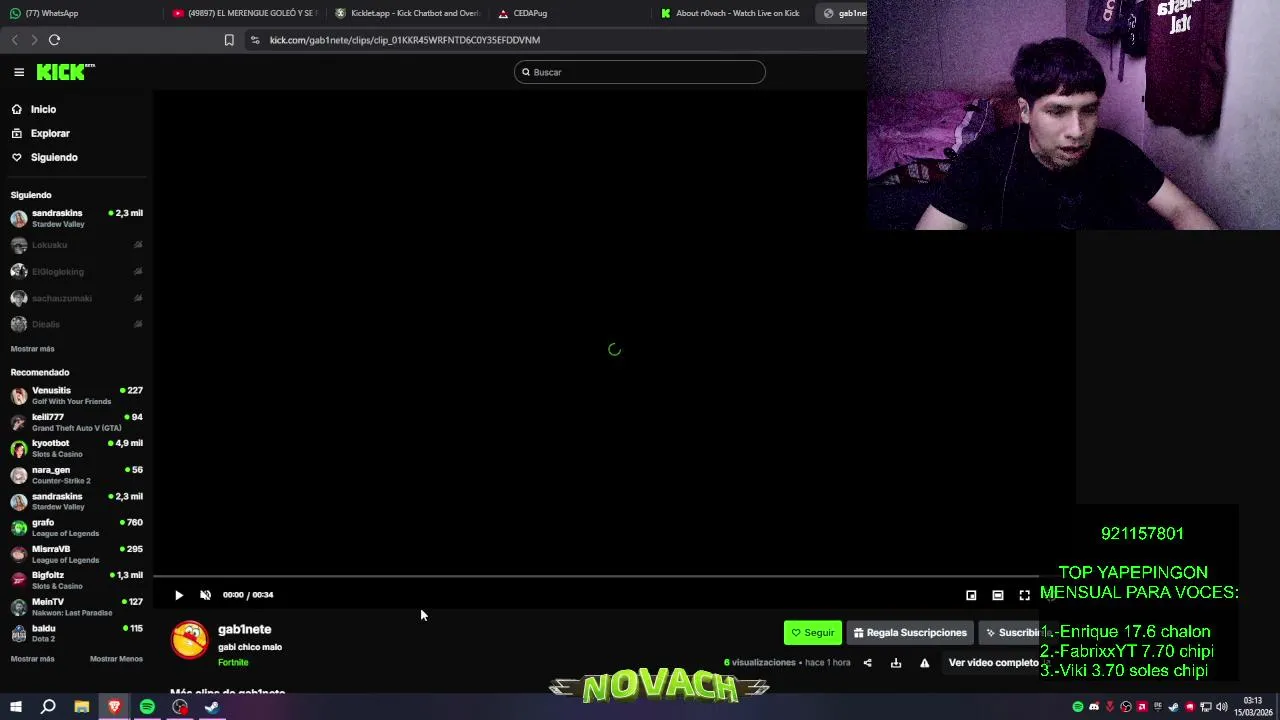Expand Mostrar más under Recomendado
This screenshot has width=1280, height=720.
[32, 659]
